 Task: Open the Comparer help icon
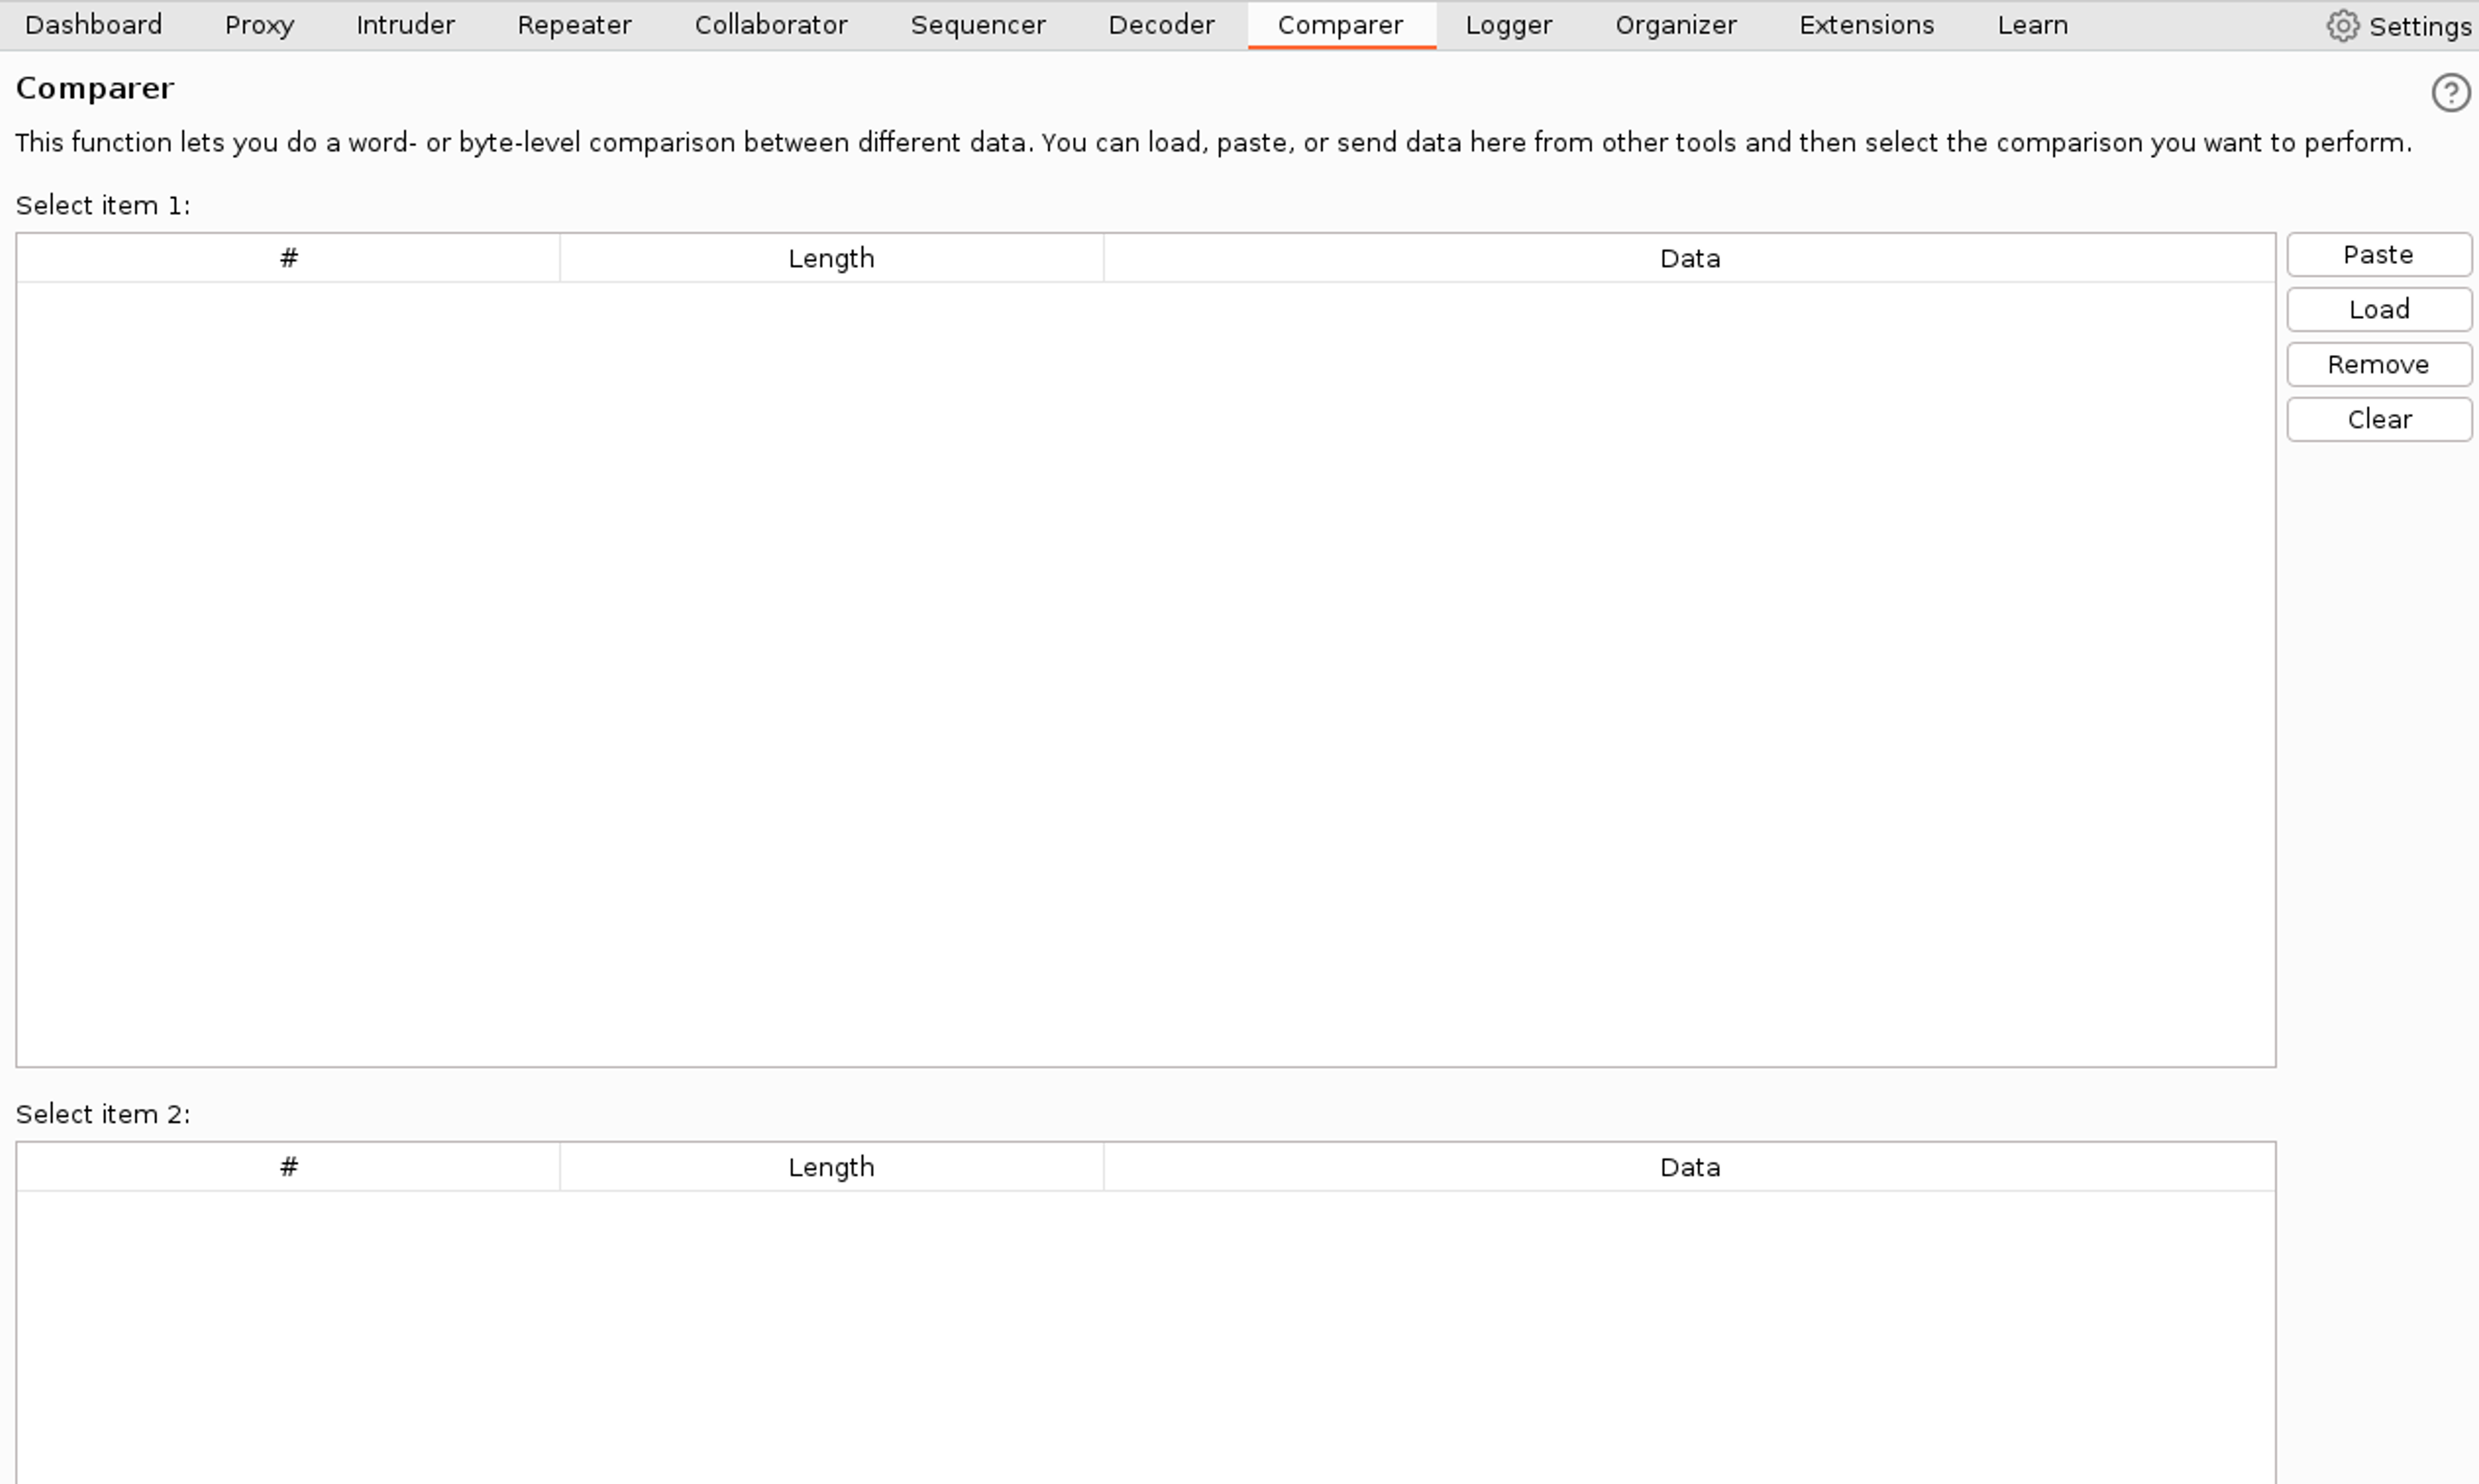click(2450, 93)
